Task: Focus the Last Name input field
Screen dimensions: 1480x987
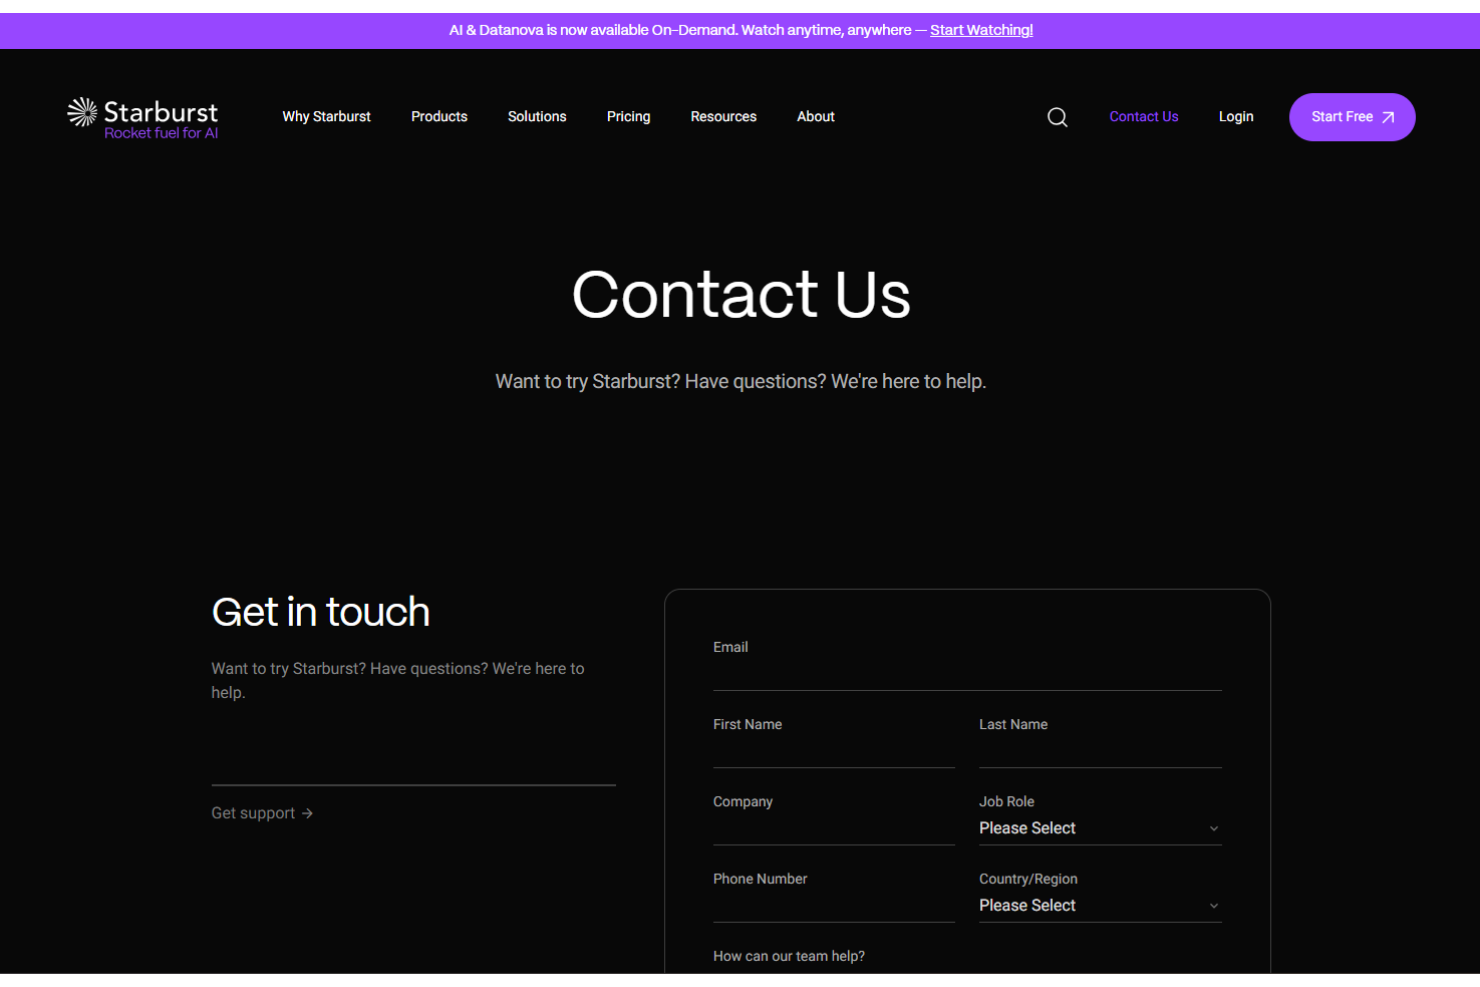Action: [1100, 752]
